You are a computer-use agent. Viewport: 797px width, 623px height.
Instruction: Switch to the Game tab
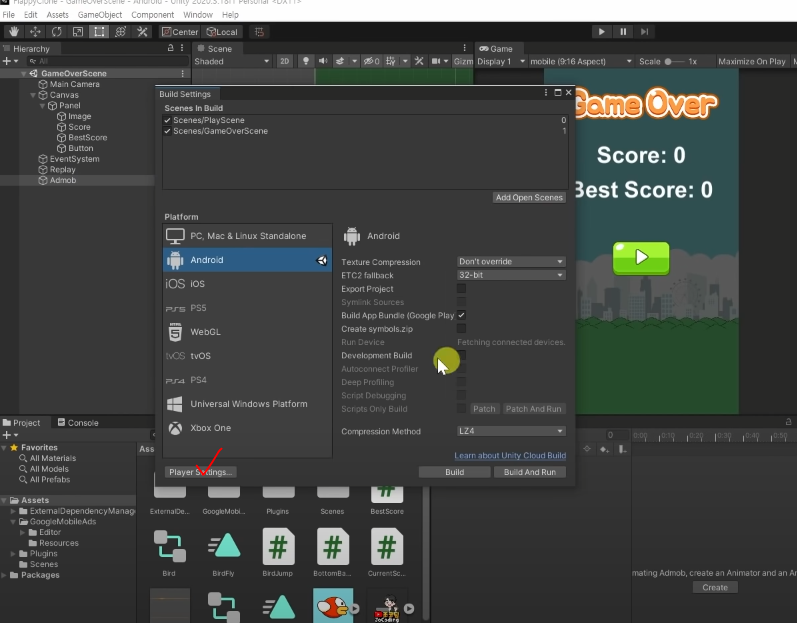496,48
